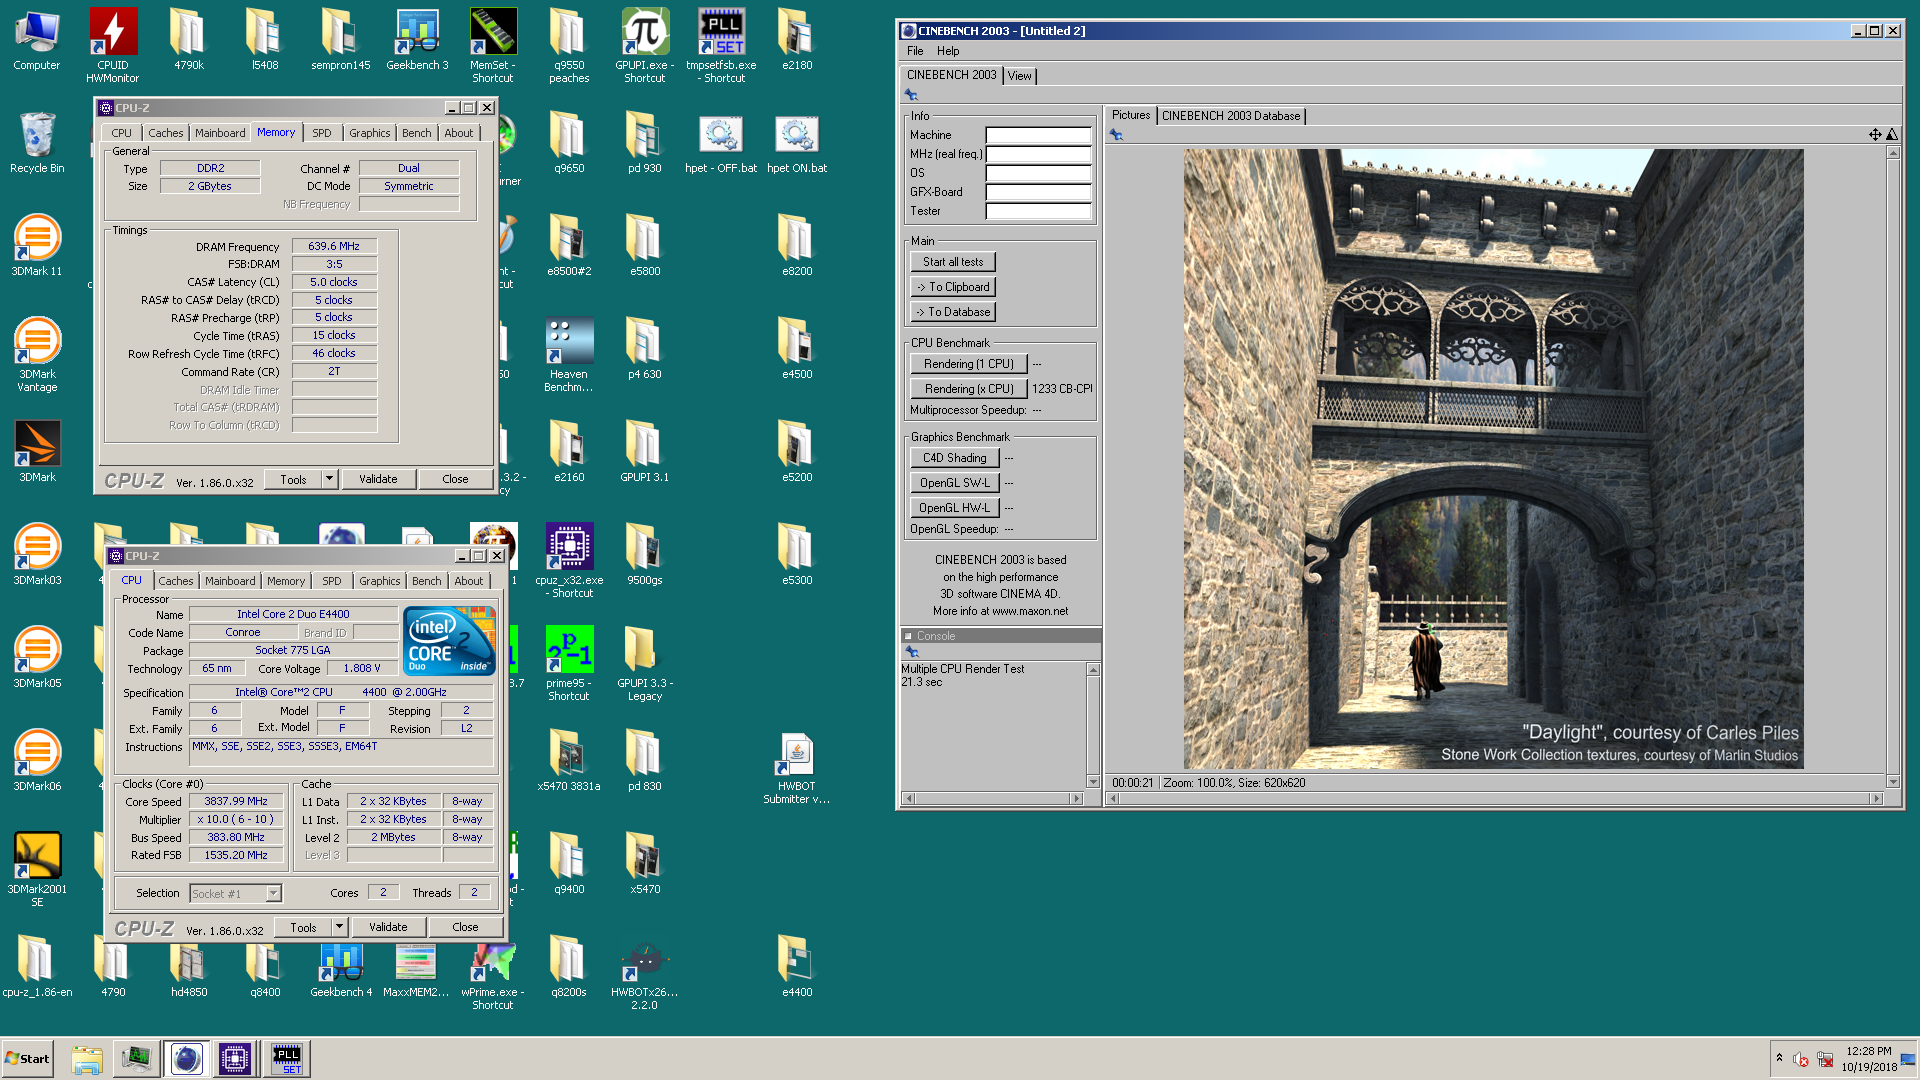The image size is (1920, 1080).
Task: Click Validate in CPU tab CPU-Z window
Action: (x=388, y=927)
